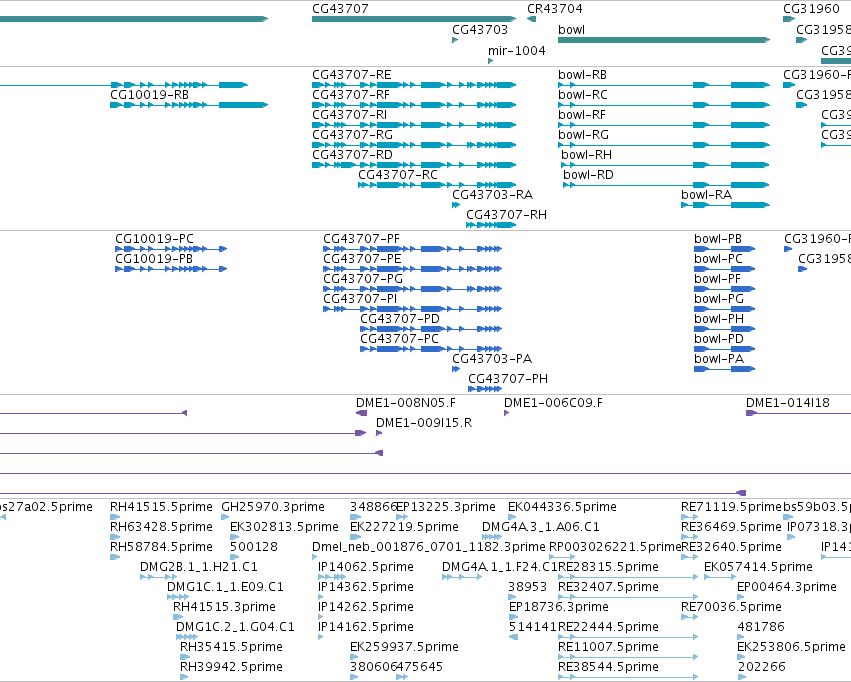Select the EP13225.3prime EST label
851x682 pixels.
[446, 507]
